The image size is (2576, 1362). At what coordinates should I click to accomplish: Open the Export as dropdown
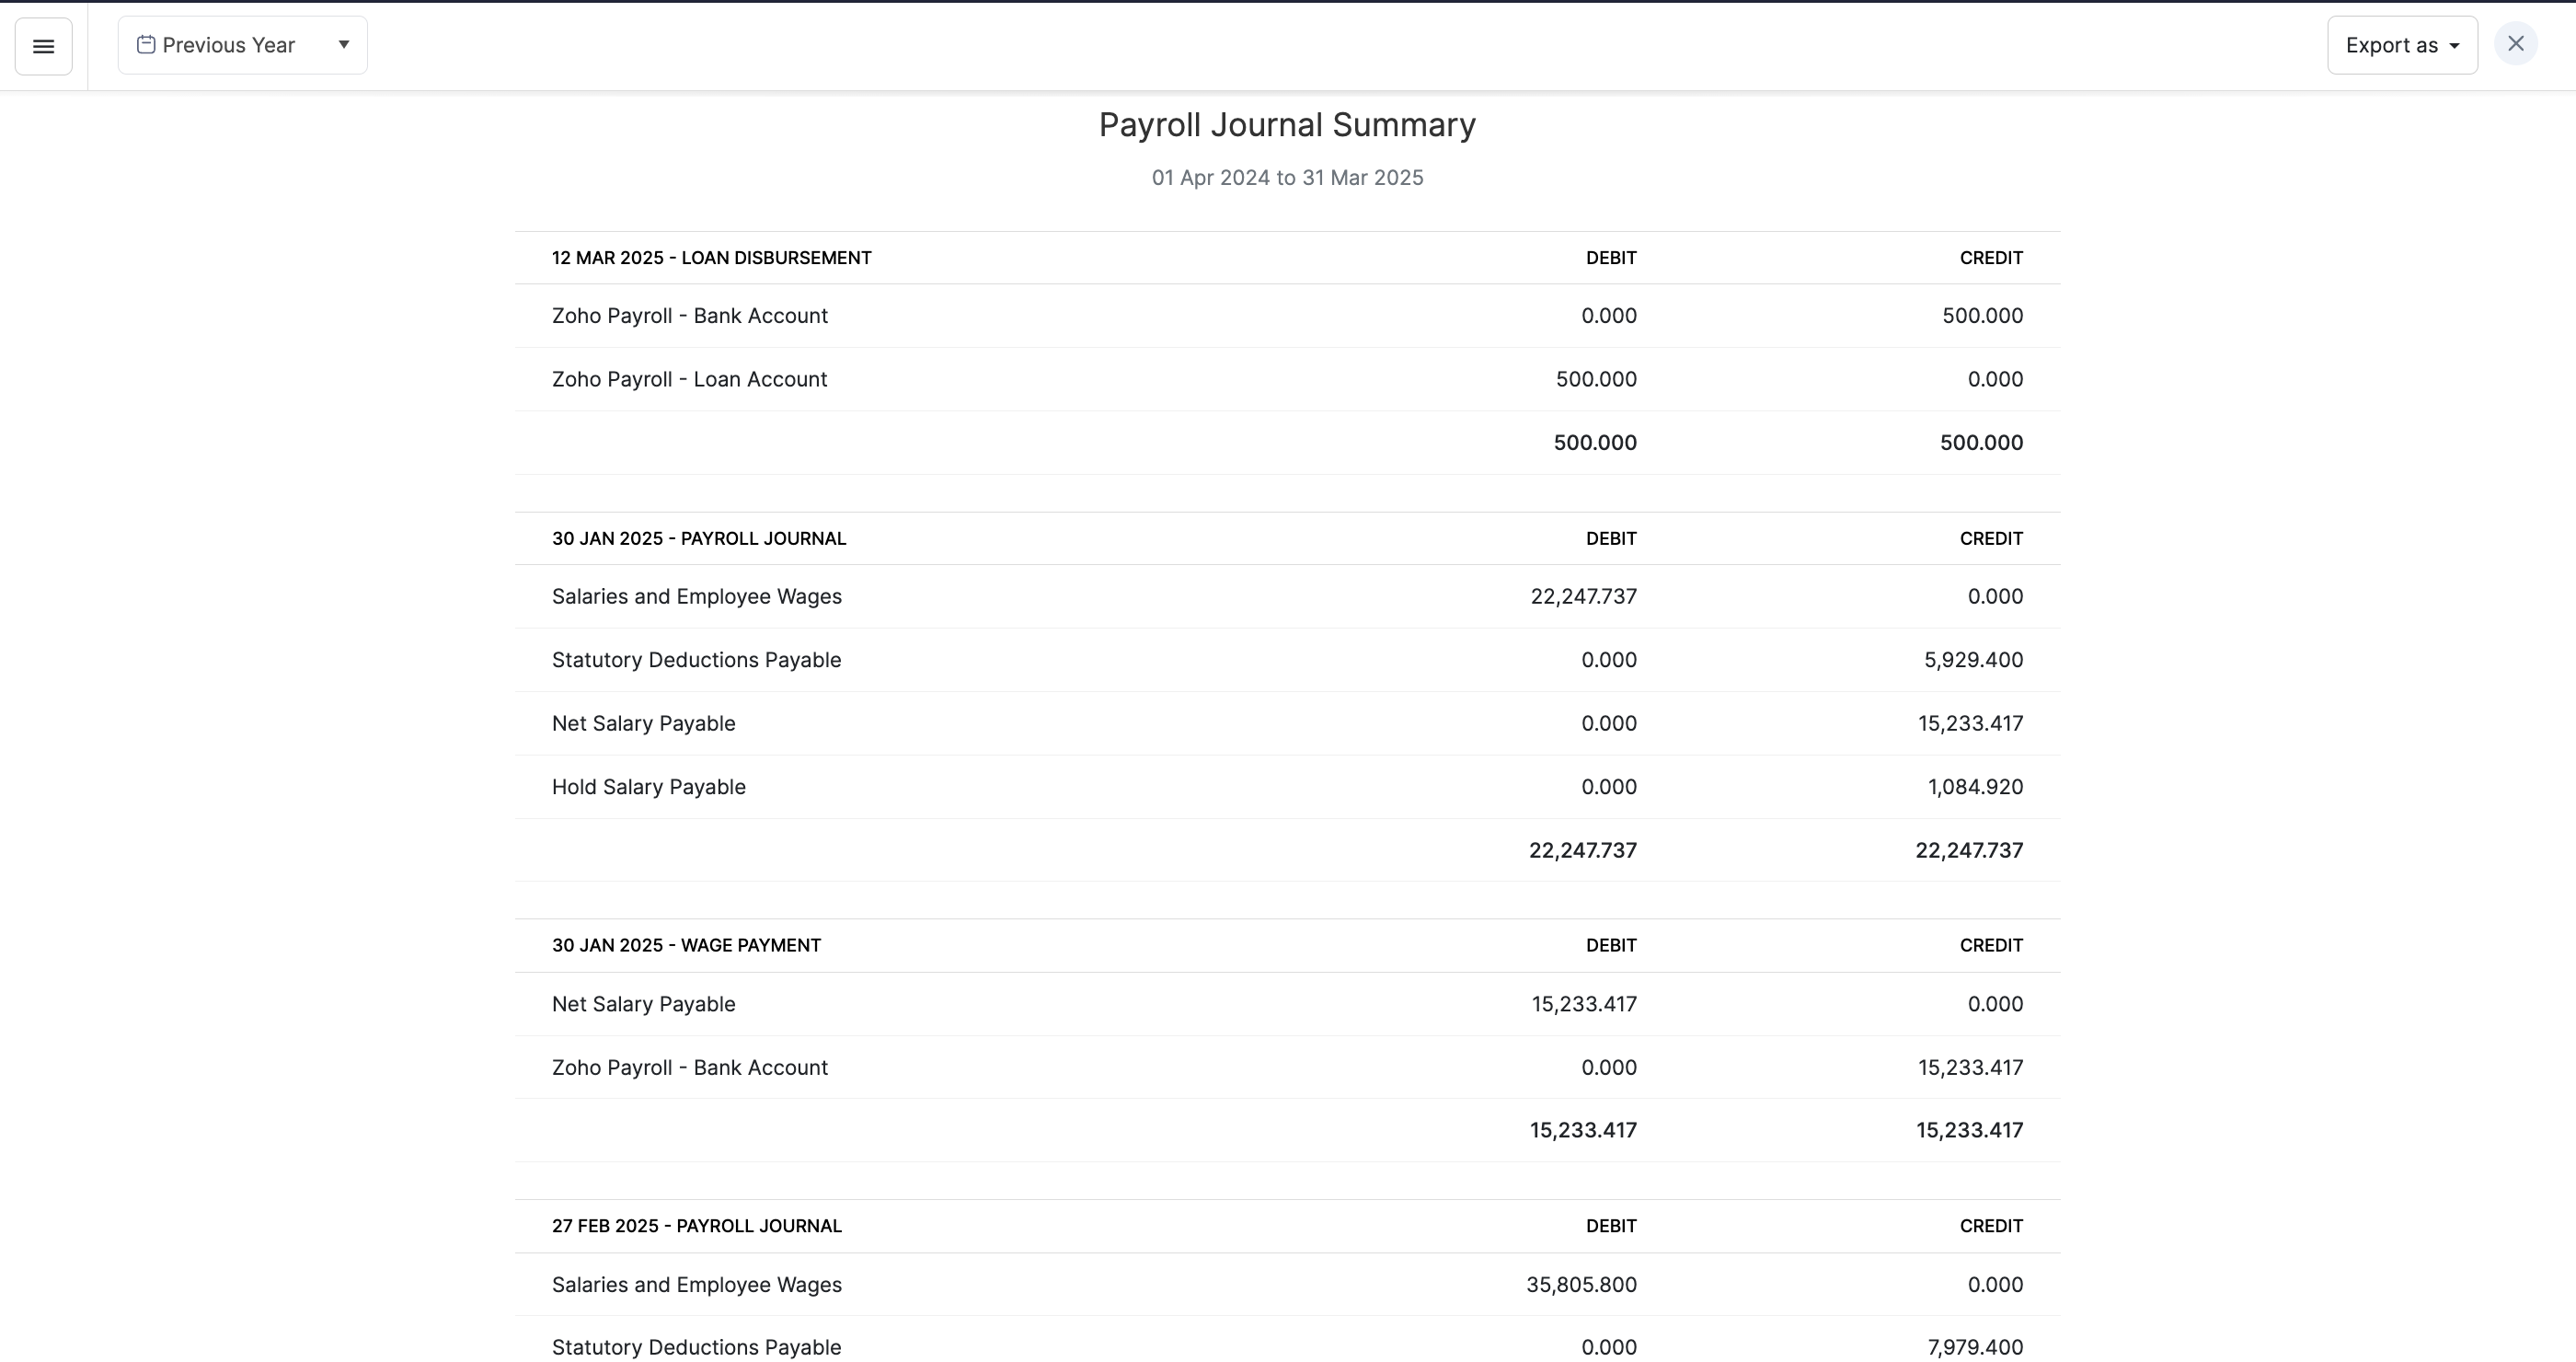[x=2401, y=46]
